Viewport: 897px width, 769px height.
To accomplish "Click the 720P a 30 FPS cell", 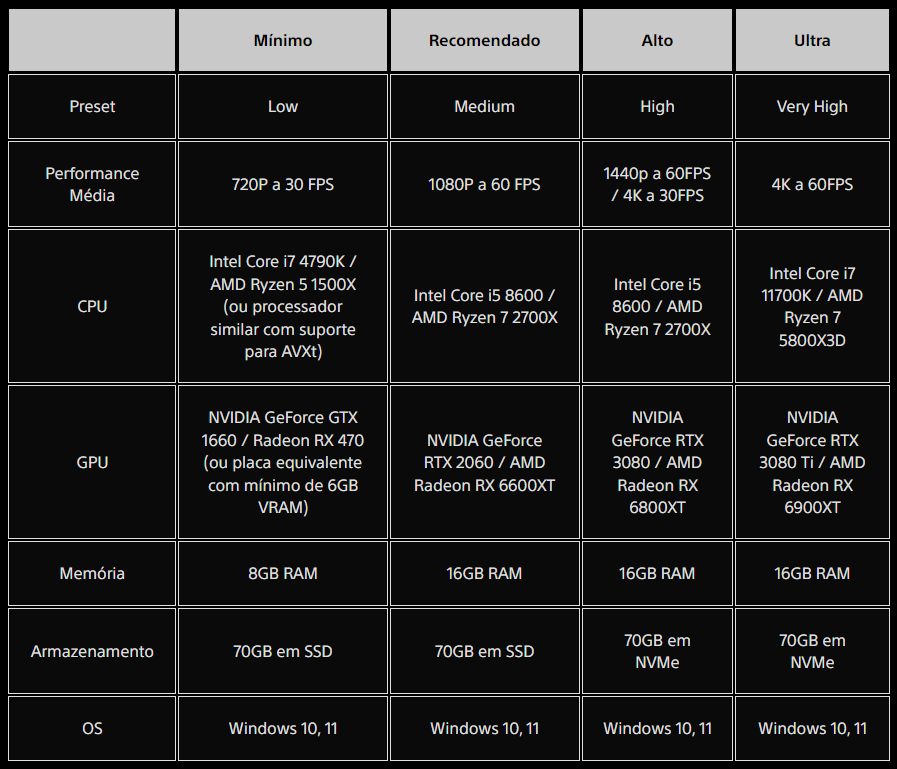I will (x=283, y=184).
